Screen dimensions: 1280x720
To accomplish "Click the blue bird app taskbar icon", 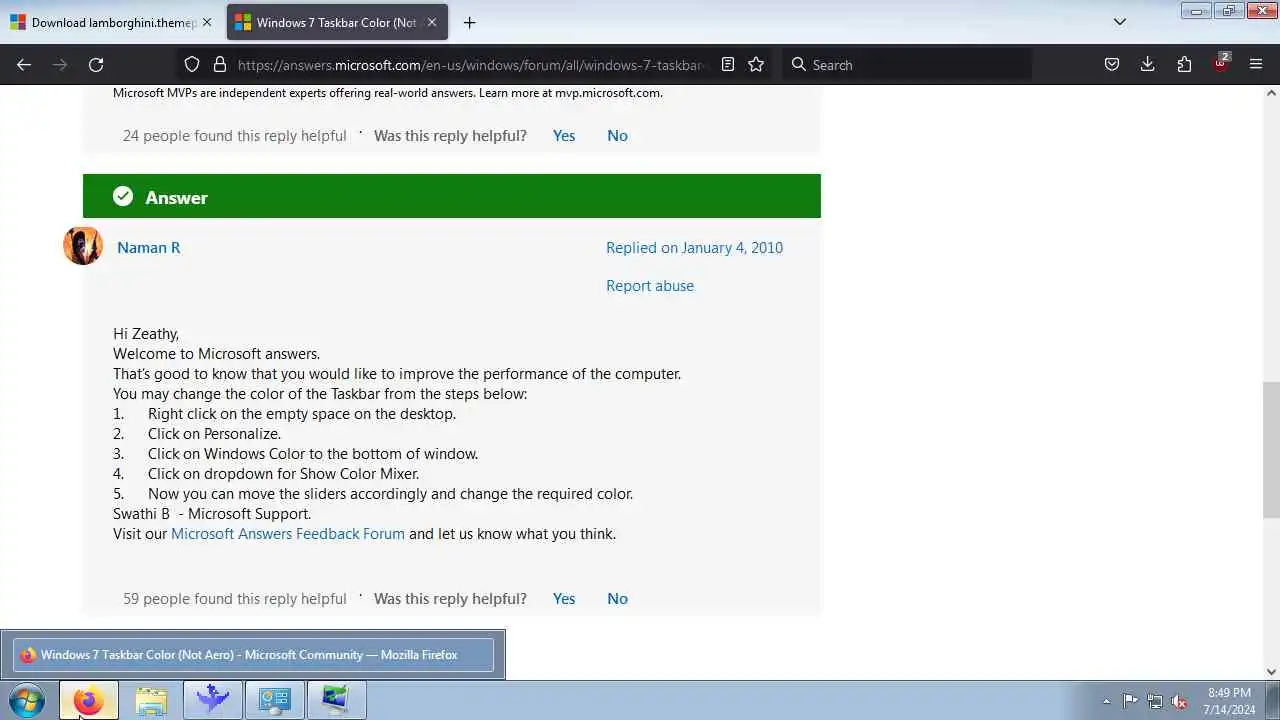I will (x=213, y=700).
